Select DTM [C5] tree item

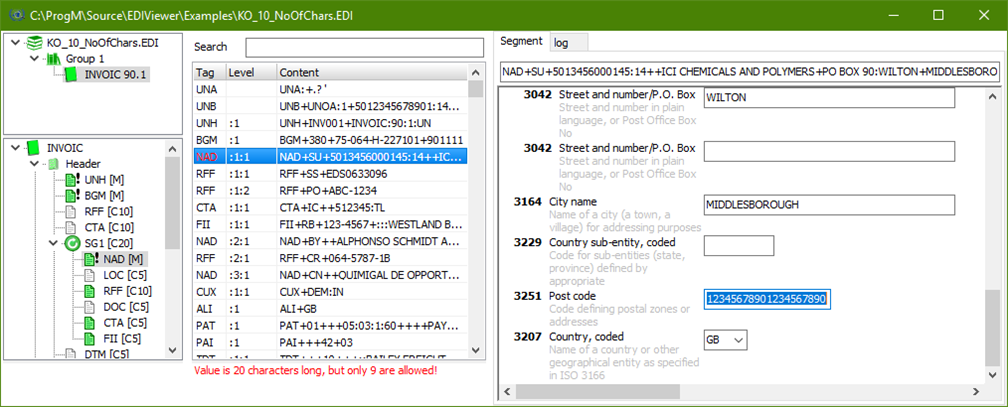coord(106,354)
